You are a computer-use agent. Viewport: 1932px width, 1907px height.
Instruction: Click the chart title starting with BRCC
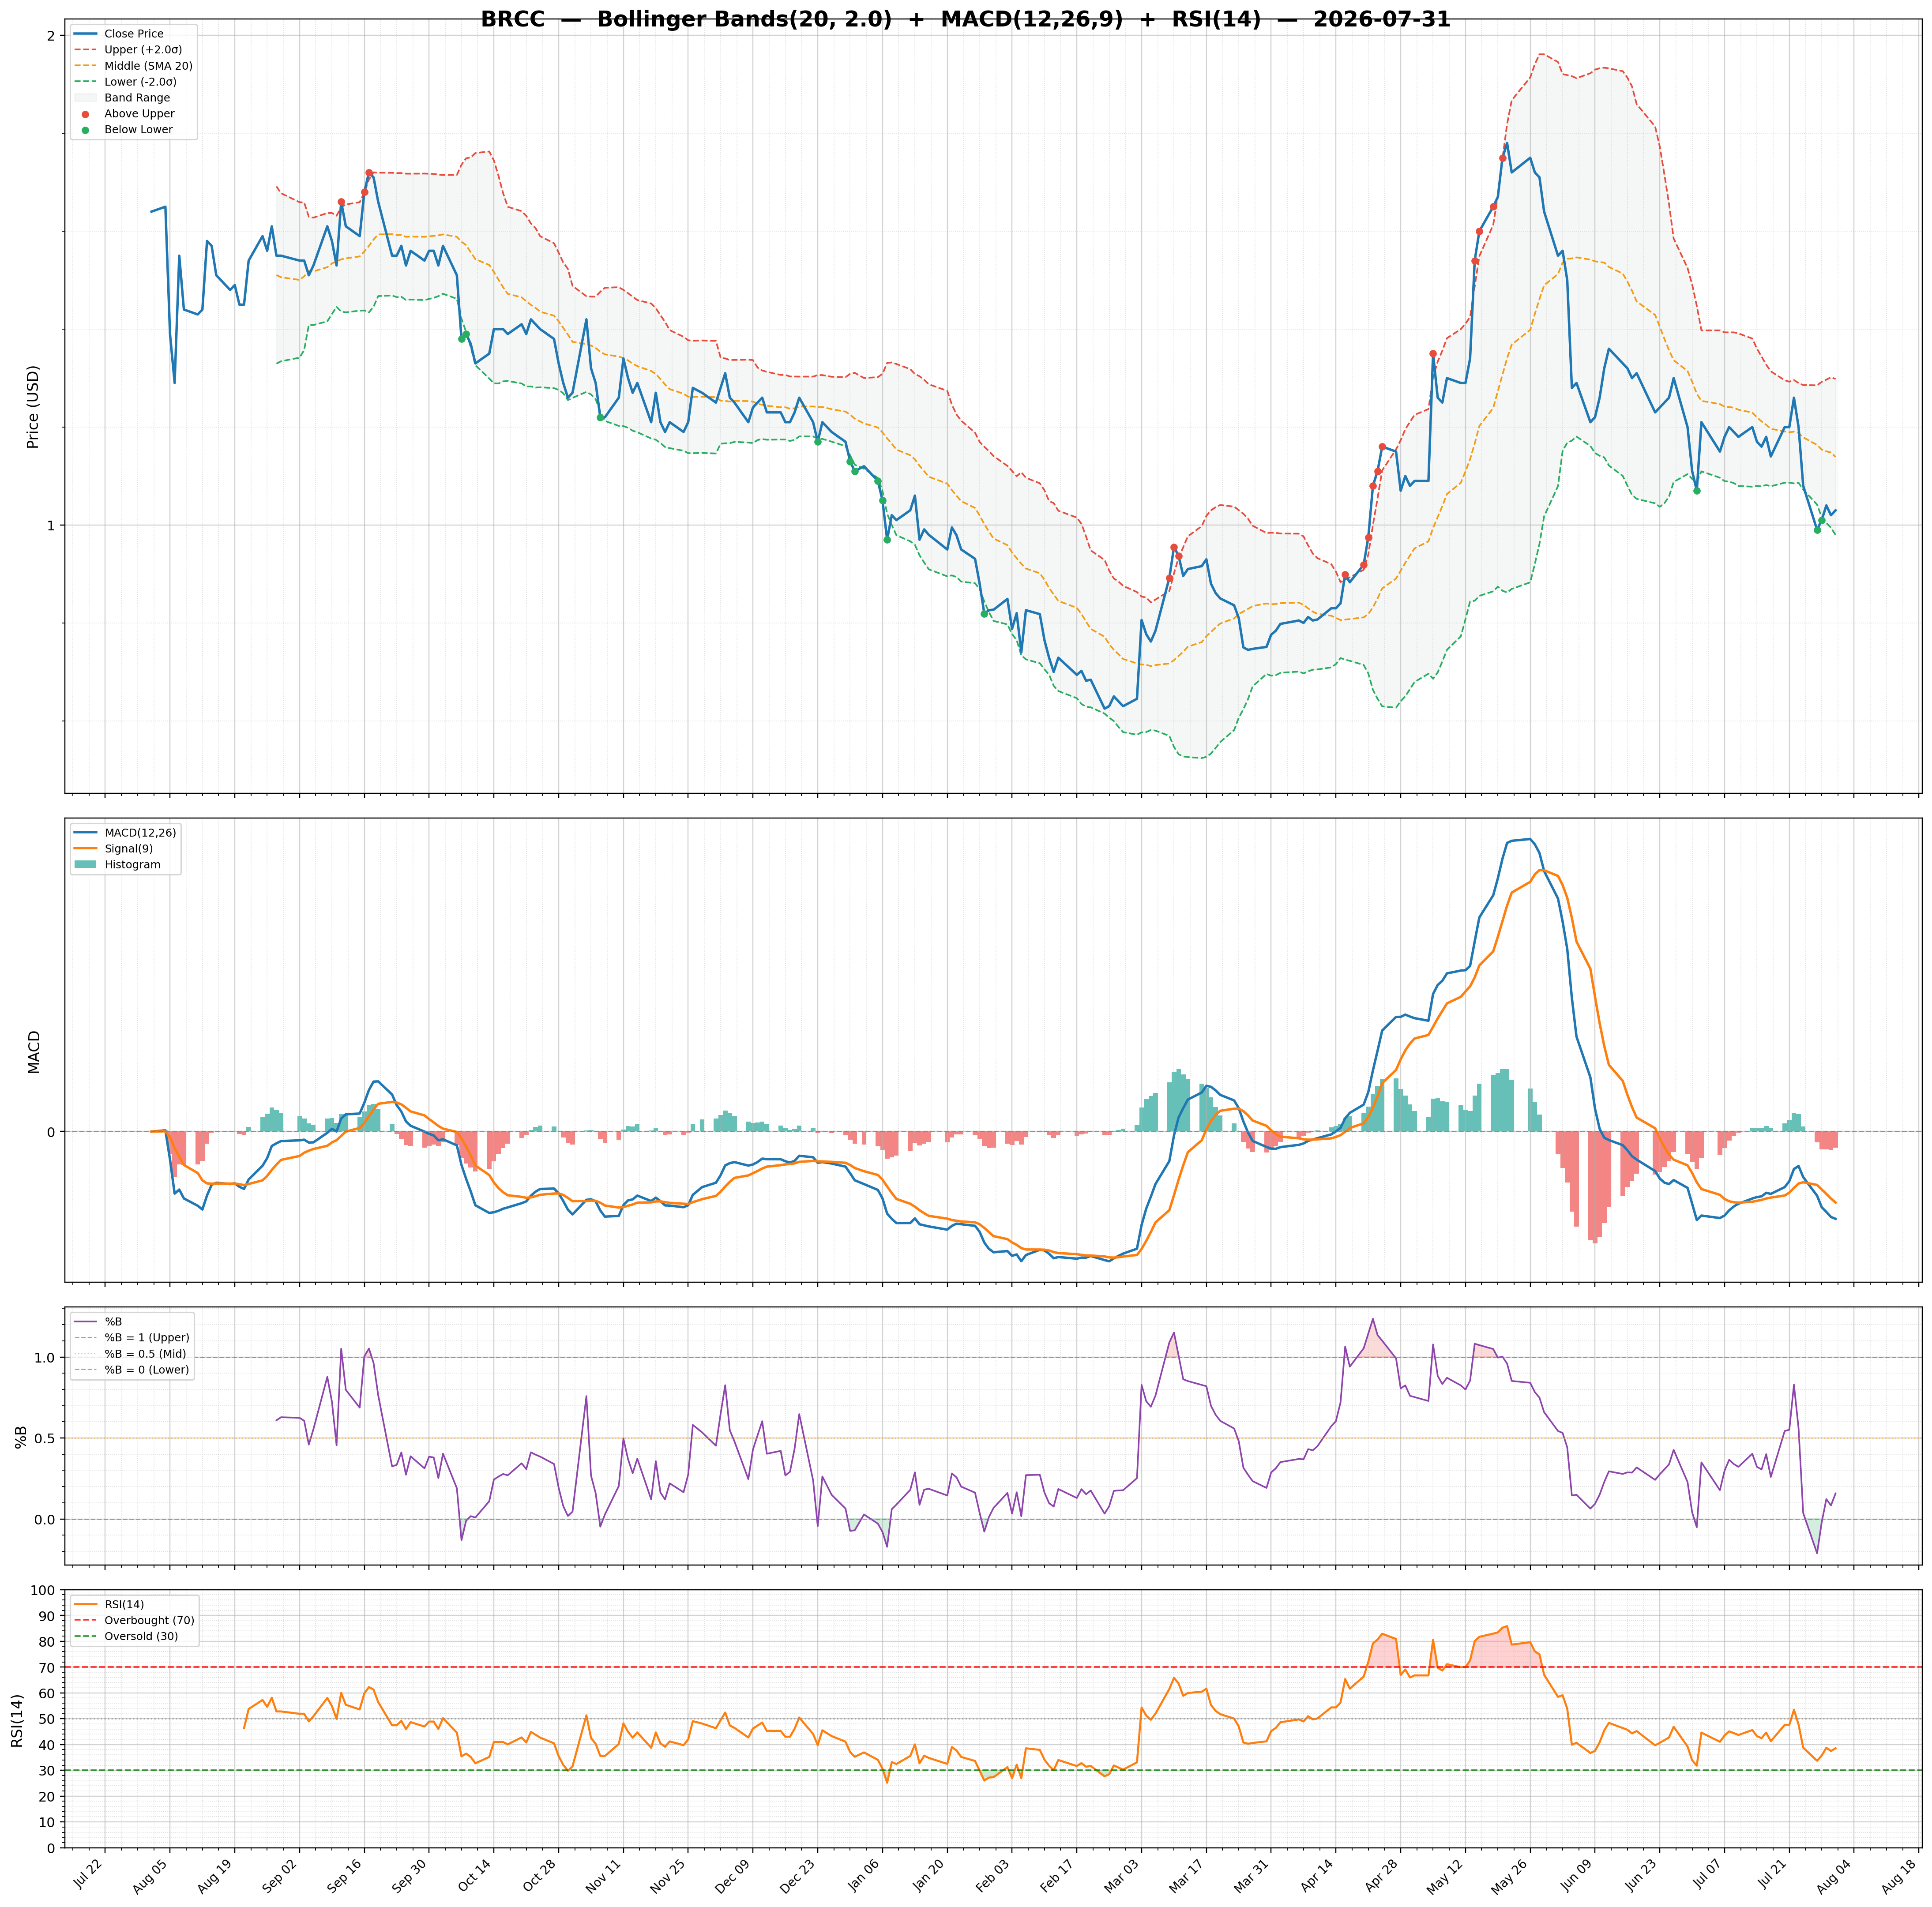pos(965,20)
